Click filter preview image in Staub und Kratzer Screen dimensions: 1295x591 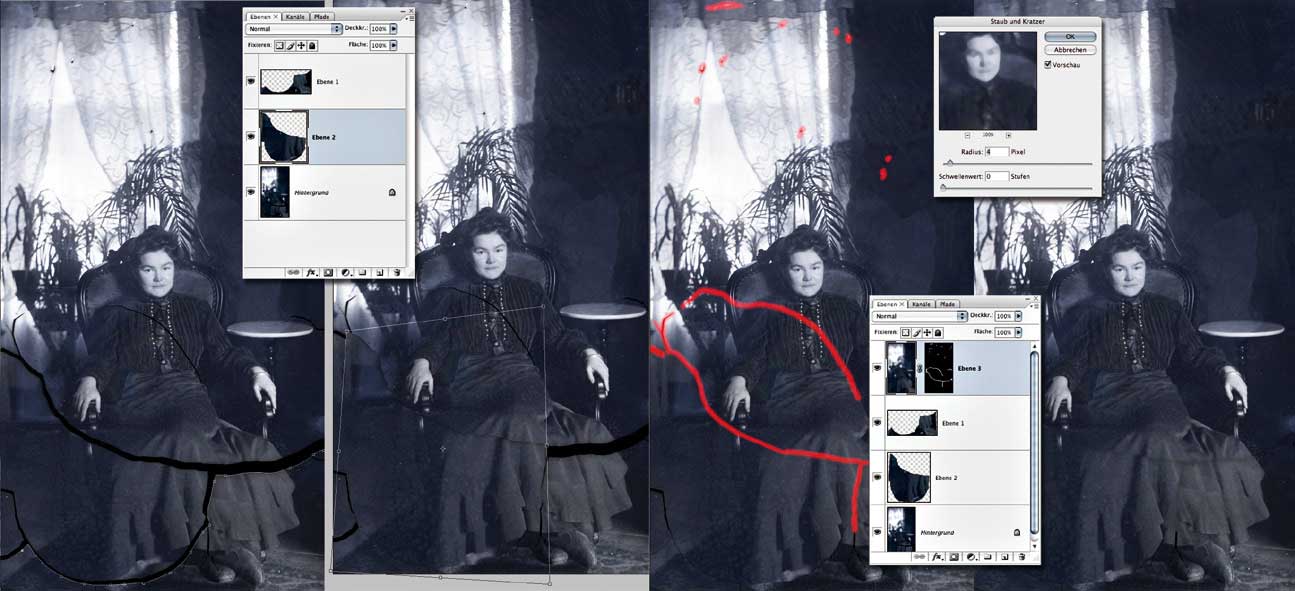pos(988,81)
